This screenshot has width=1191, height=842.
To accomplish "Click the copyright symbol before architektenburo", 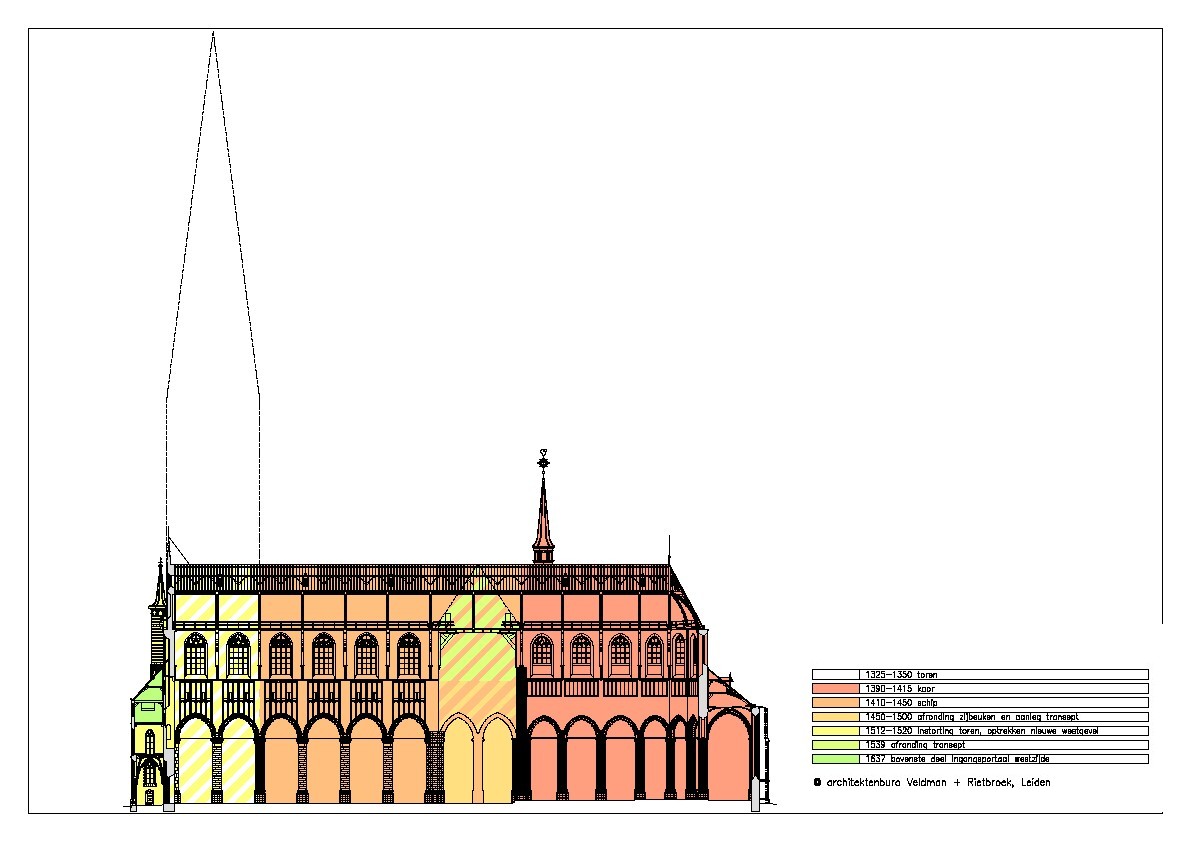I will (817, 782).
